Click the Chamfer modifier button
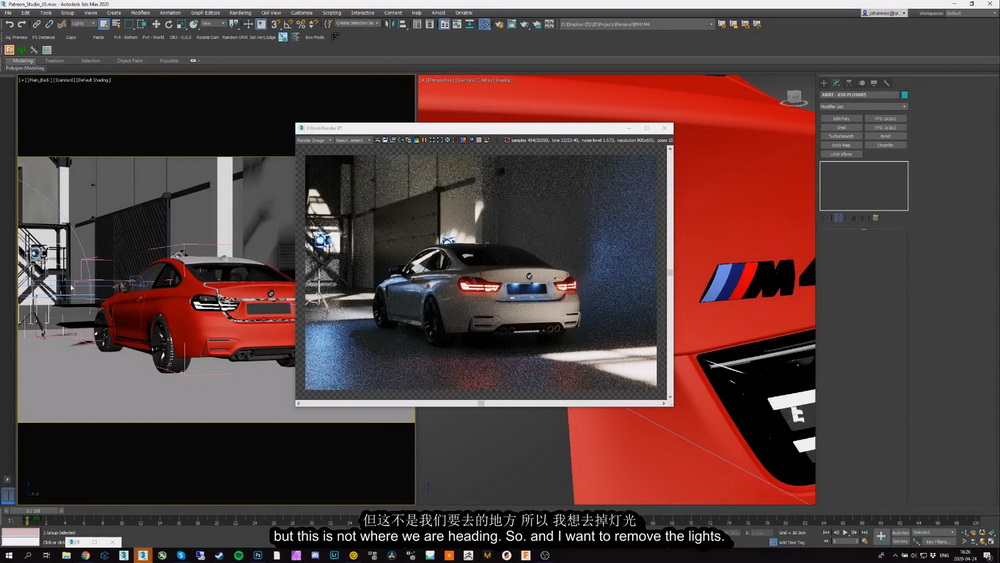This screenshot has width=1000, height=563. coord(885,145)
